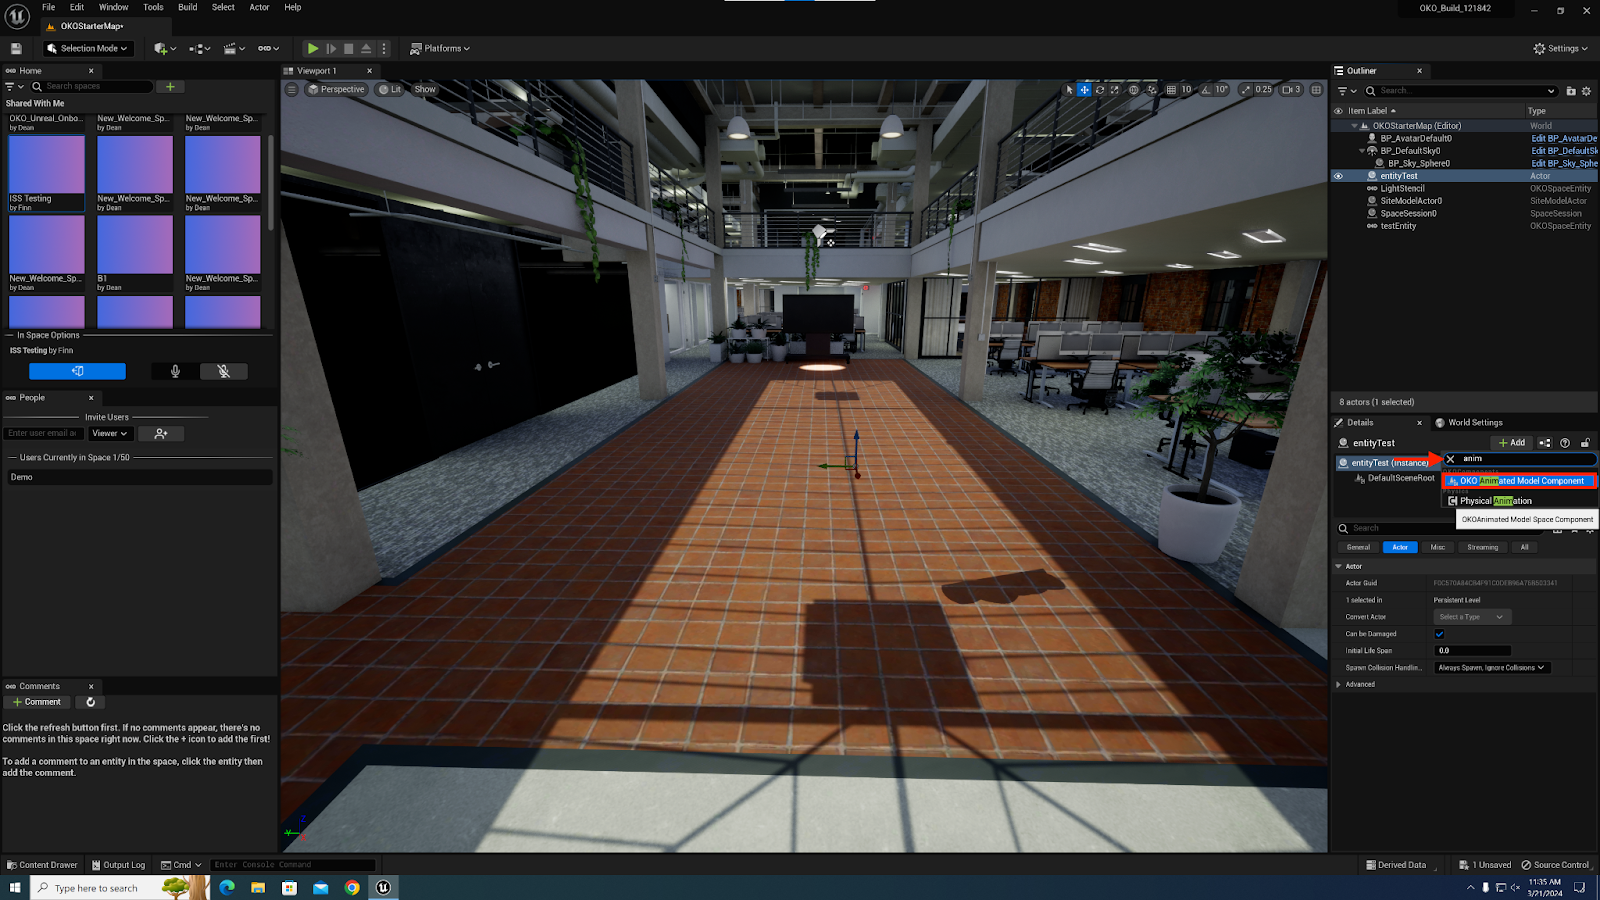Click the Unreal Engine icon in taskbar
Image resolution: width=1600 pixels, height=900 pixels.
(x=383, y=887)
